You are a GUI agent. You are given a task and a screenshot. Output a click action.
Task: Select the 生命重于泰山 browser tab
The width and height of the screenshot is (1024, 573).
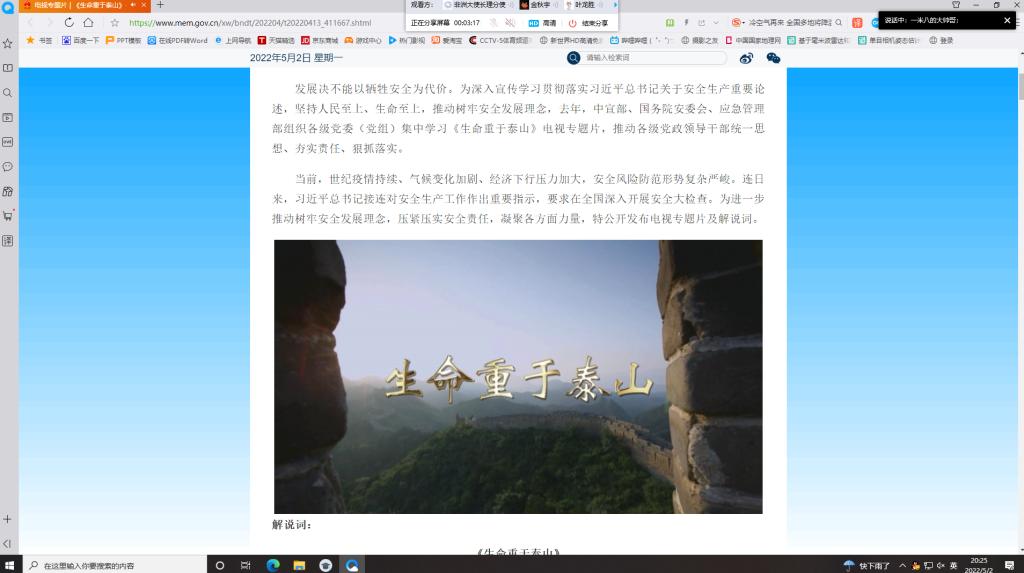click(80, 5)
